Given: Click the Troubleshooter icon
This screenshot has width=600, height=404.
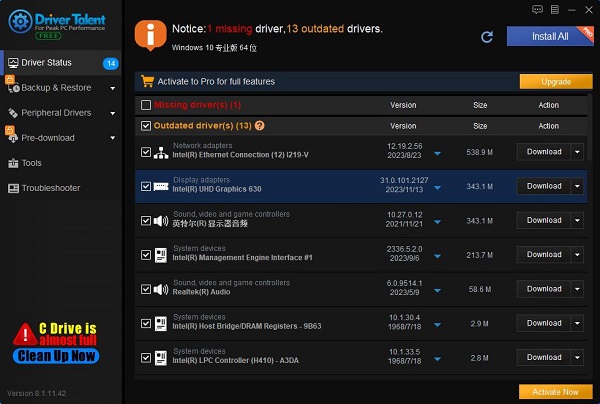Looking at the screenshot, I should click(x=13, y=188).
